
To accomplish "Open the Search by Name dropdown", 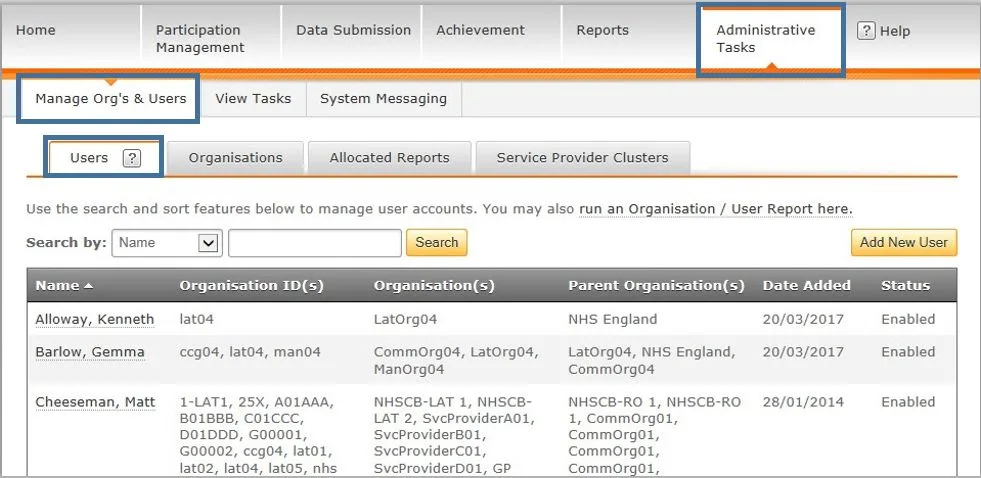I will click(x=167, y=243).
